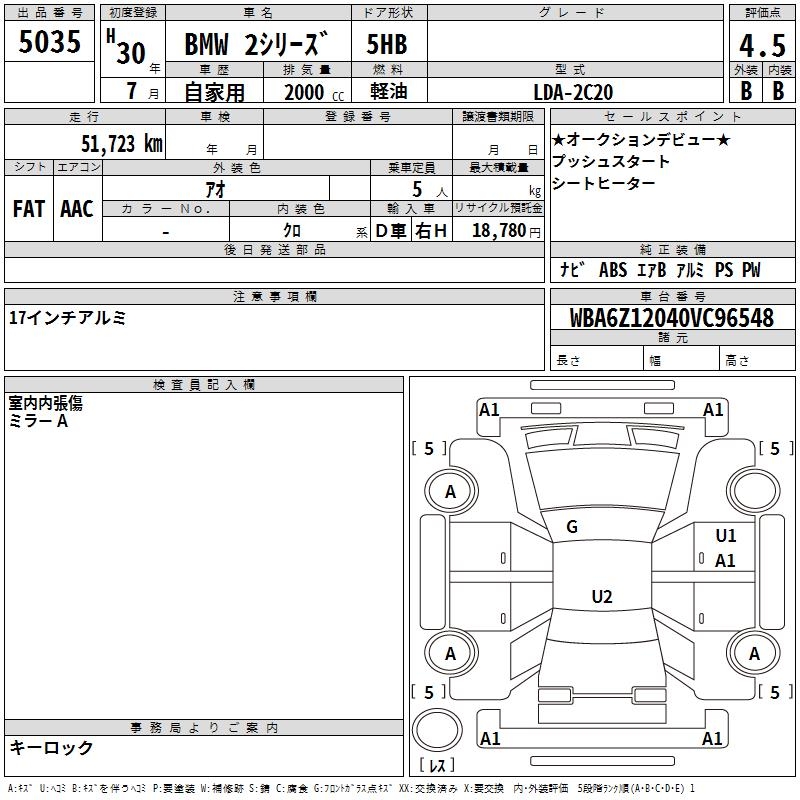This screenshot has height=800, width=800.
Task: Click the lot number 5035
Action: [x=49, y=41]
